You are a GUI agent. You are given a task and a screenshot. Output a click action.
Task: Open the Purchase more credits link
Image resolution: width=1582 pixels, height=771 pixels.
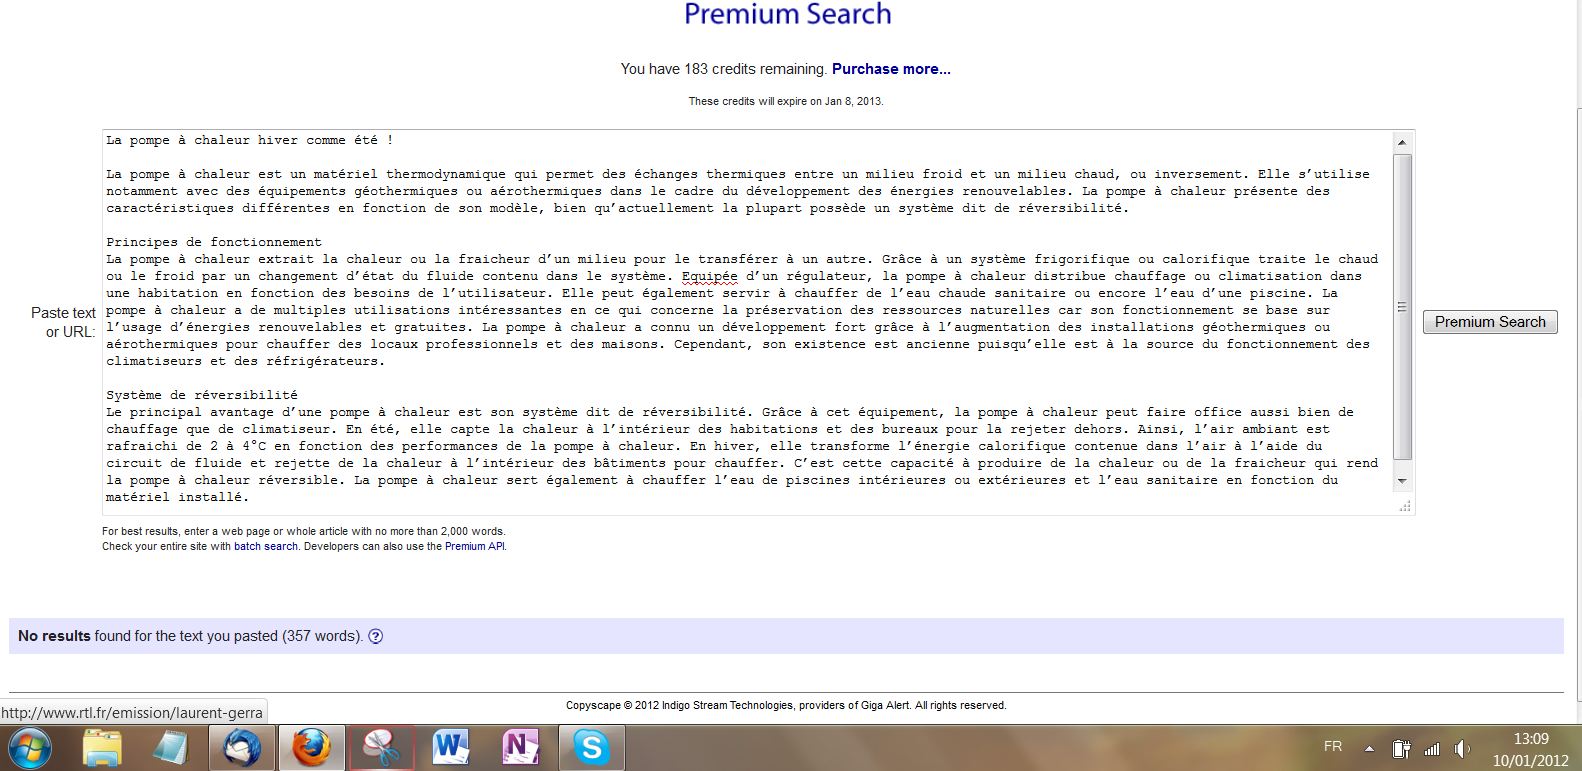[x=891, y=69]
